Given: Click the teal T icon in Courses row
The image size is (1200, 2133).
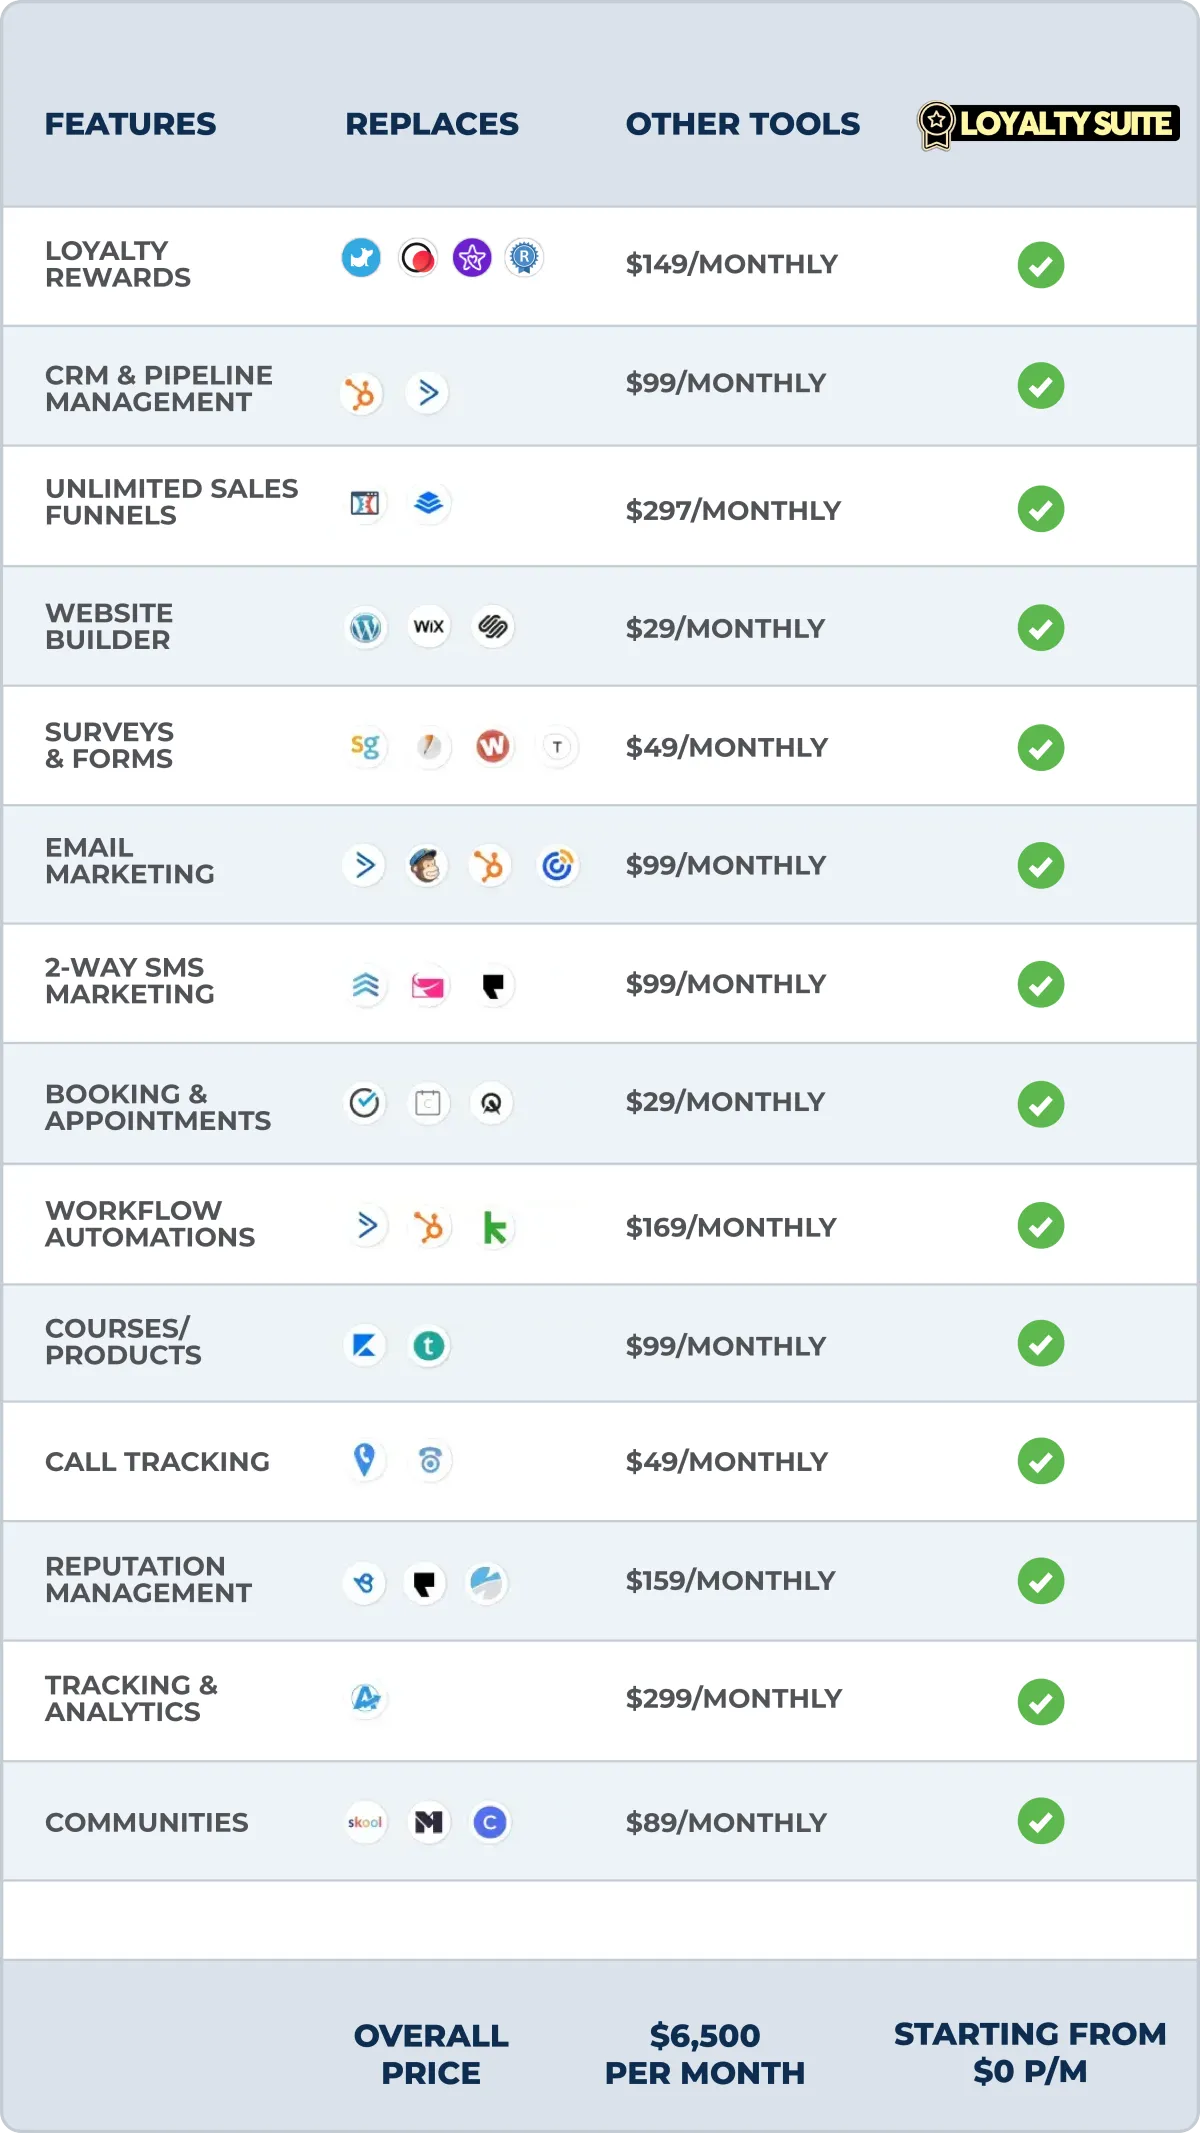Looking at the screenshot, I should (429, 1346).
